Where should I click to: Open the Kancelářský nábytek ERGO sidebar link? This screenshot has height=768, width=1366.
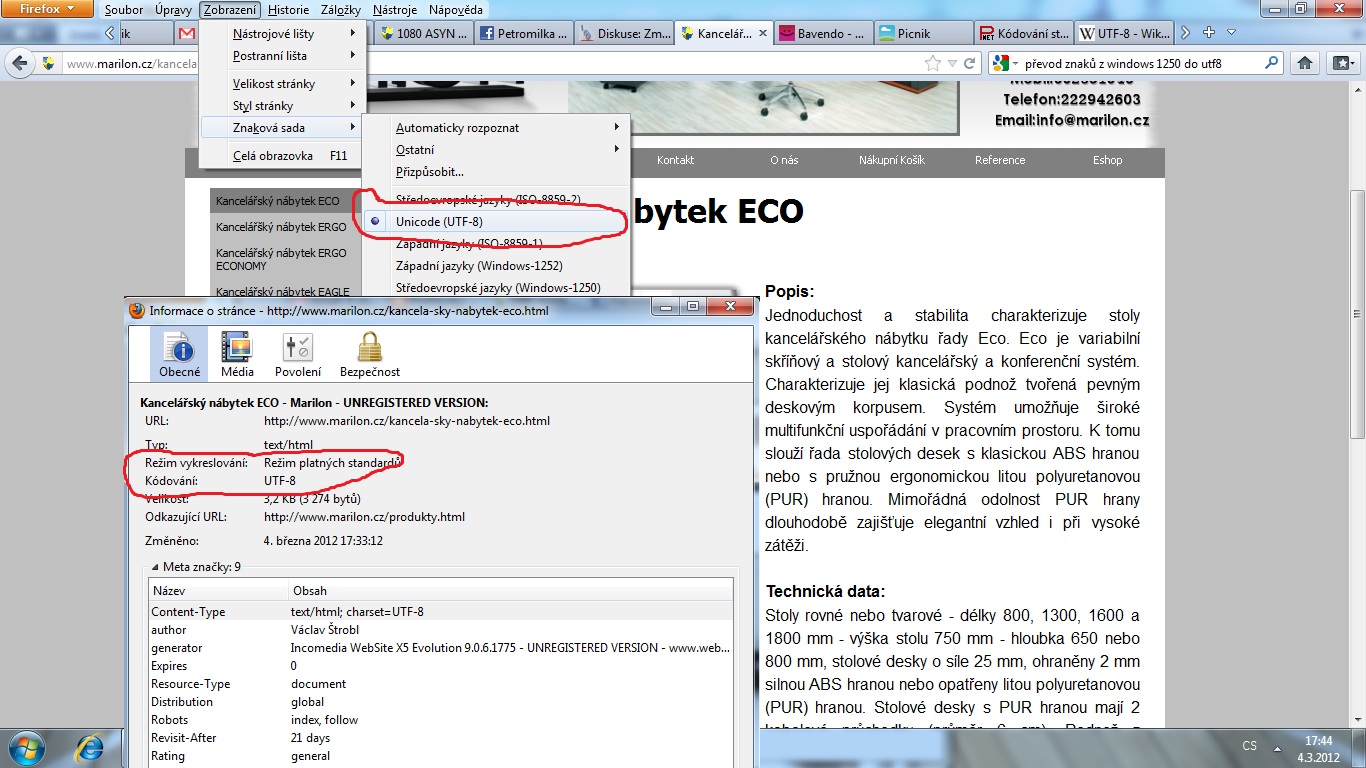tap(281, 227)
